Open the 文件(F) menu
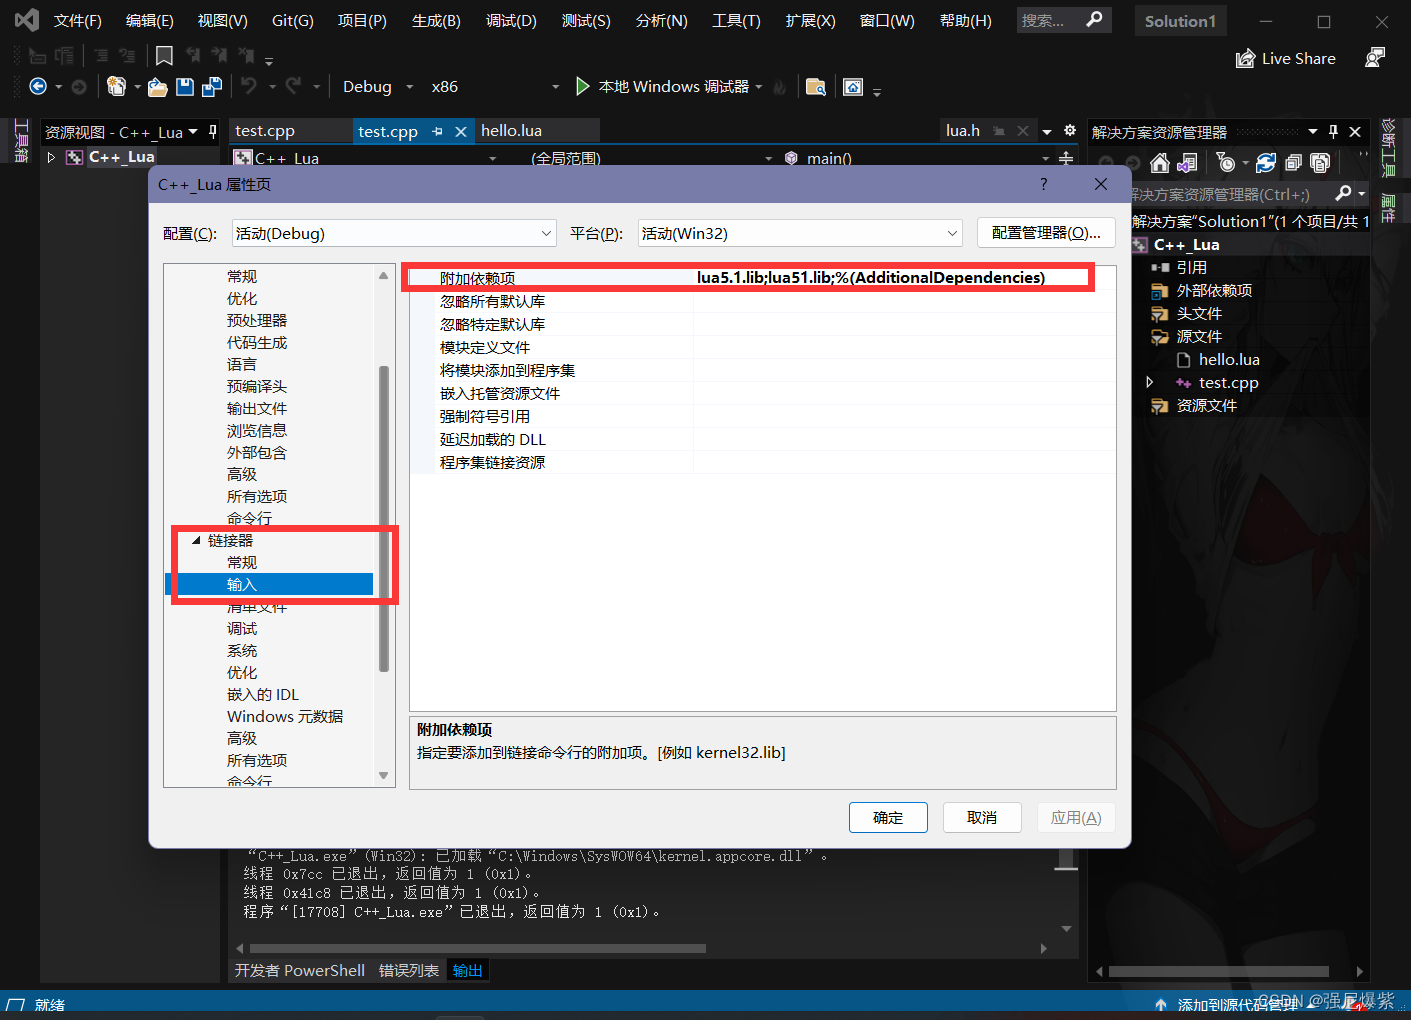 [78, 20]
